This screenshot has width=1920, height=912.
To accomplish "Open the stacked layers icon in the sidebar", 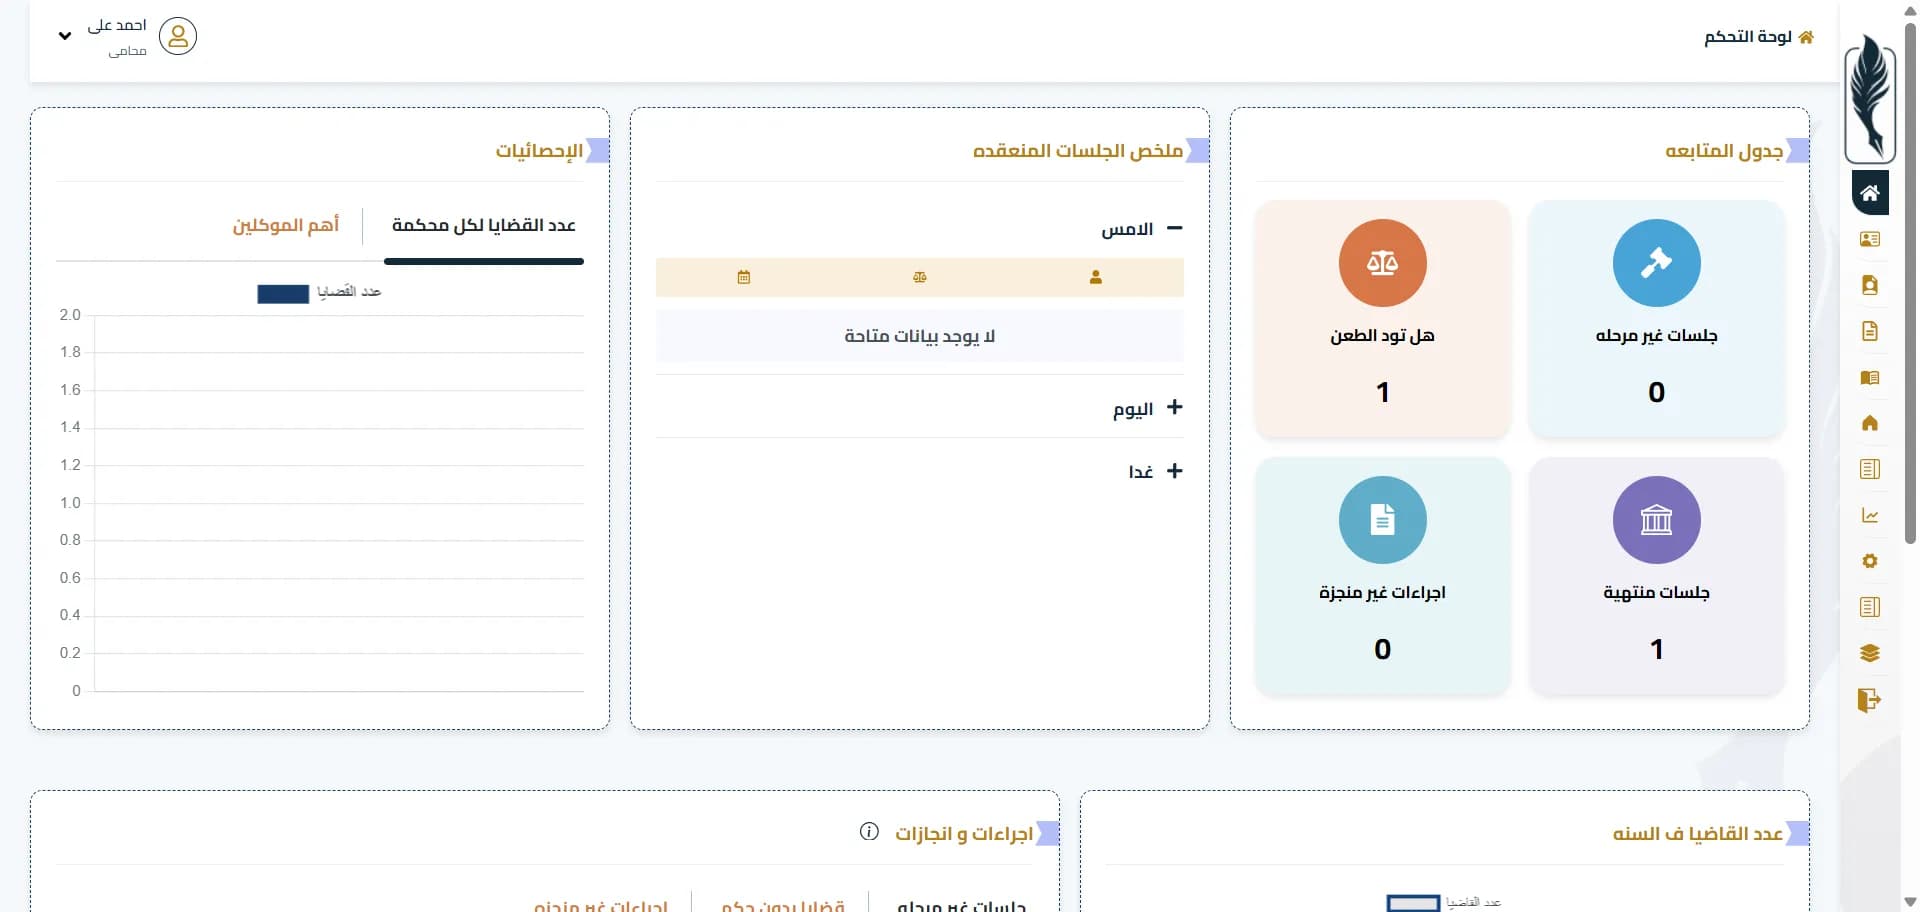I will (x=1869, y=653).
